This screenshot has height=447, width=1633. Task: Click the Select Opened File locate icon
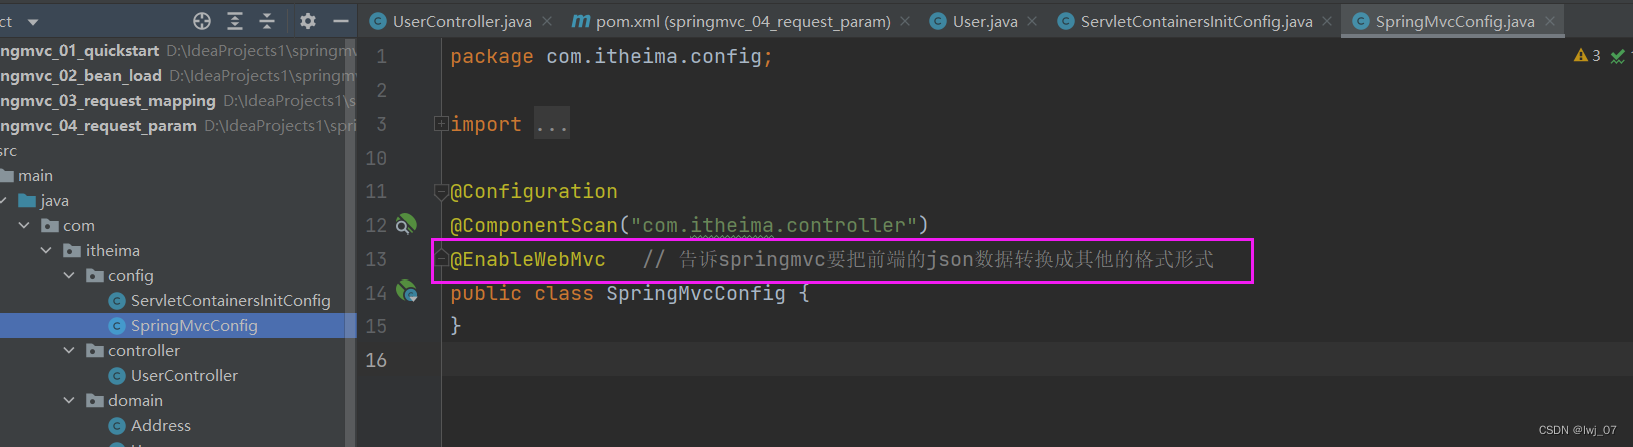tap(202, 21)
